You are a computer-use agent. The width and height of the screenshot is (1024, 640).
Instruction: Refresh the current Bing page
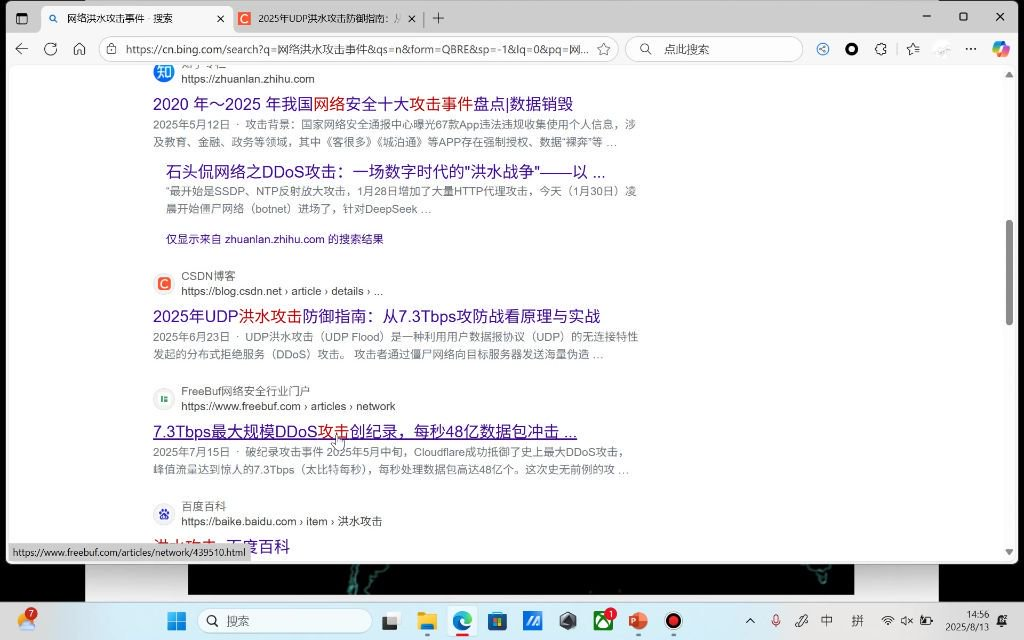[50, 49]
